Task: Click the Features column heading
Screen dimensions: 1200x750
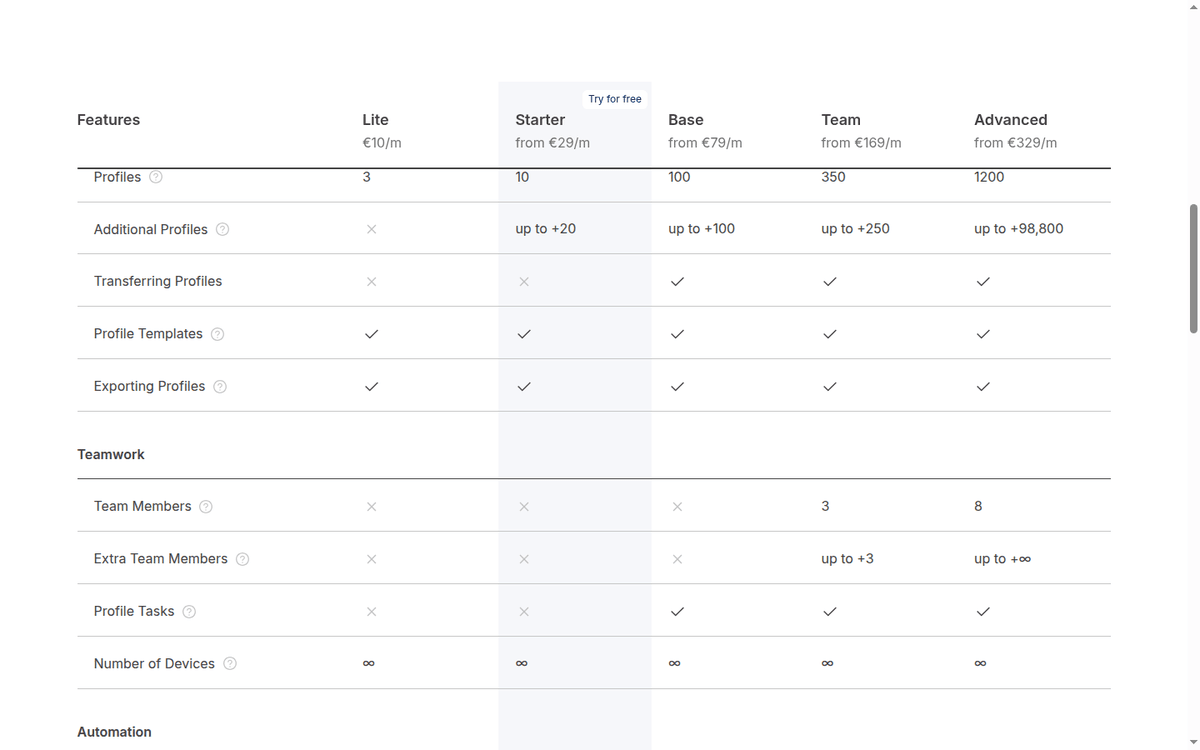Action: click(x=108, y=120)
